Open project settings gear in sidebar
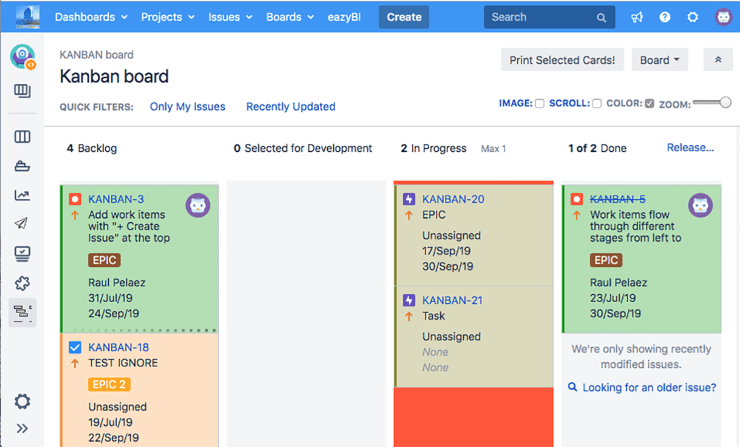Image resolution: width=740 pixels, height=447 pixels. (x=22, y=401)
